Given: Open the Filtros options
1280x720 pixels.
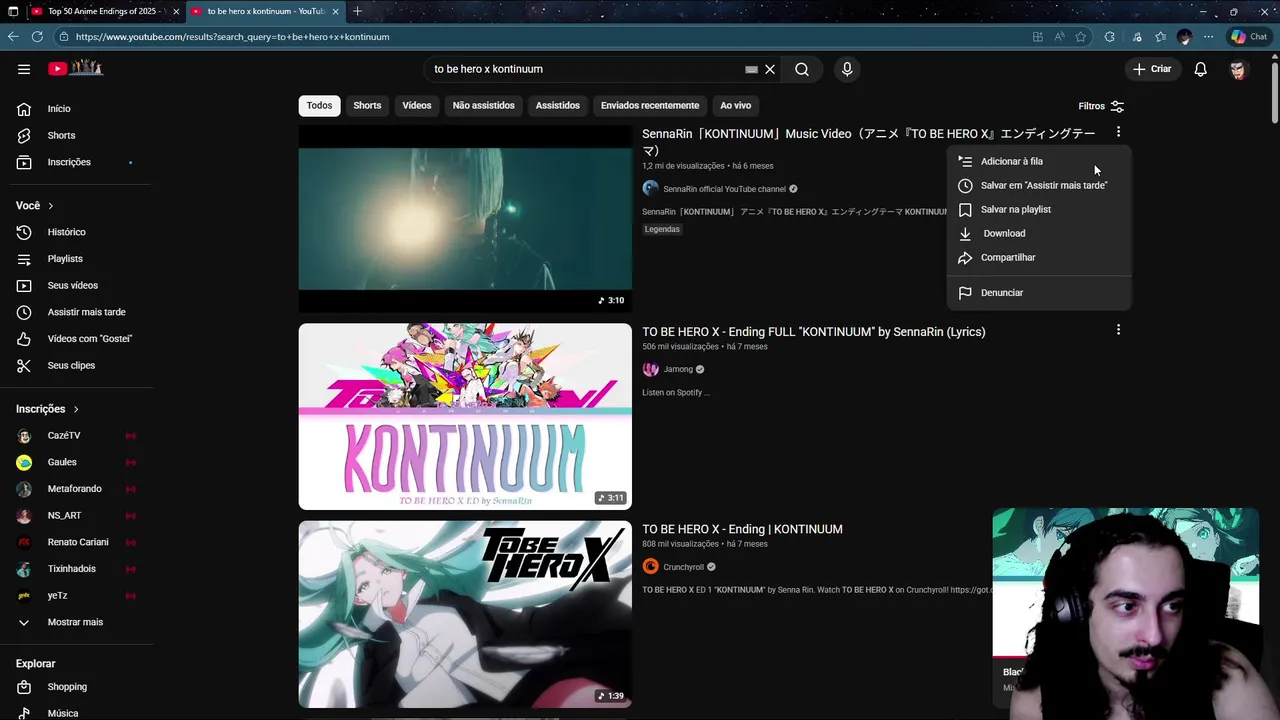Looking at the screenshot, I should (1101, 106).
